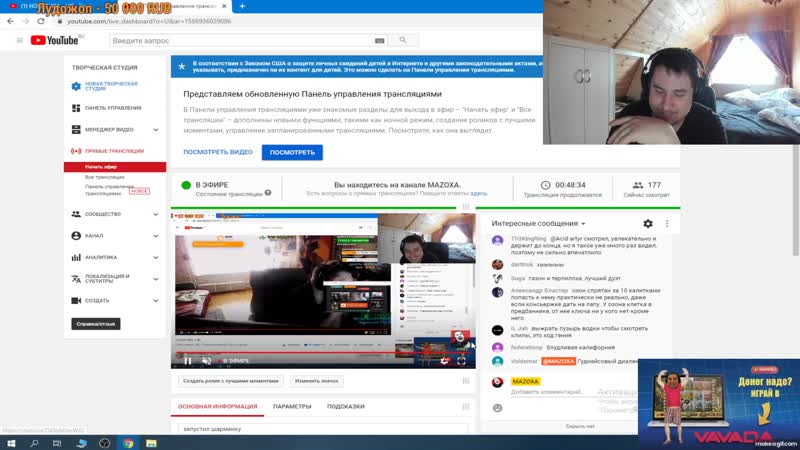This screenshot has width=800, height=450.
Task: Open the YouTube hamburger menu
Action: point(17,40)
